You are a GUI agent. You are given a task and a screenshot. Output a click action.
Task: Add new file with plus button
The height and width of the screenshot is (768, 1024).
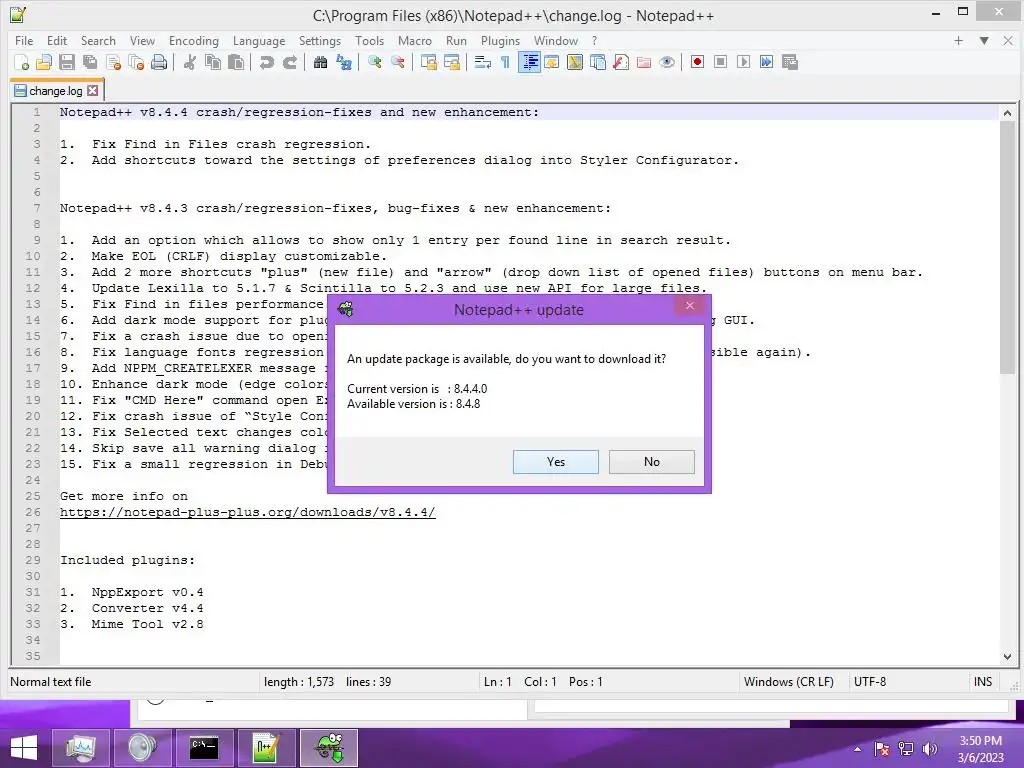pos(958,40)
